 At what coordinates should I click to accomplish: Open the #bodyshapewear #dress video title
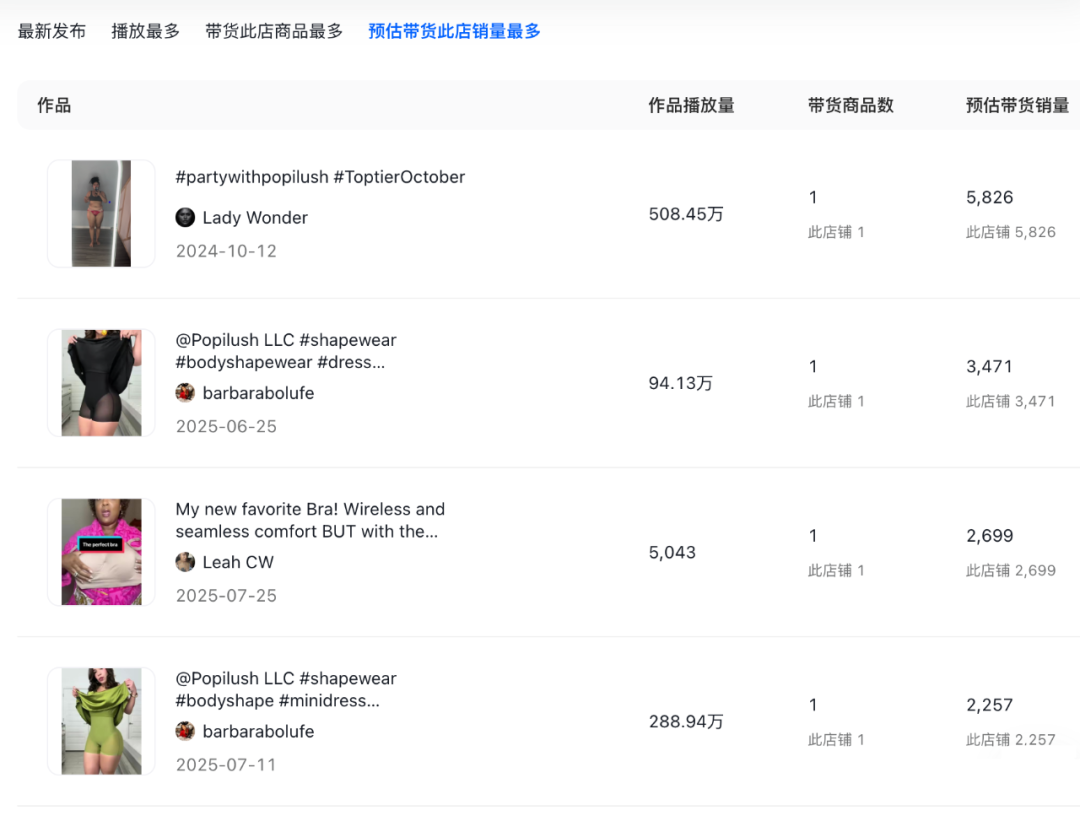click(286, 351)
